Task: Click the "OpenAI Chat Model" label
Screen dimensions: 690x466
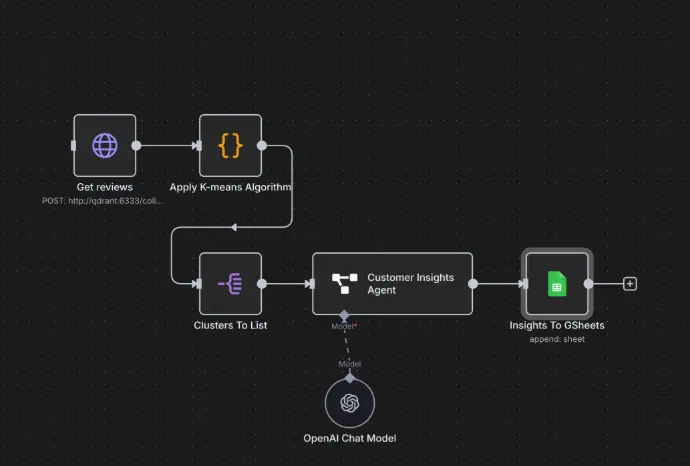Action: (x=350, y=438)
